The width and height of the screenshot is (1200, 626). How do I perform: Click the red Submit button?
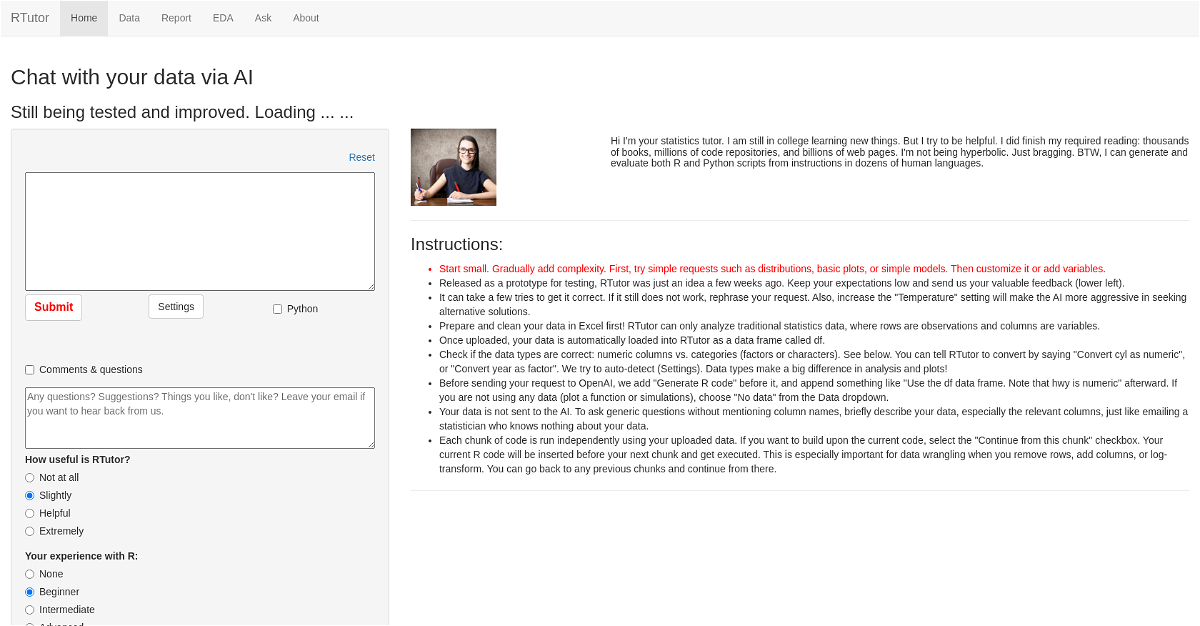click(54, 307)
